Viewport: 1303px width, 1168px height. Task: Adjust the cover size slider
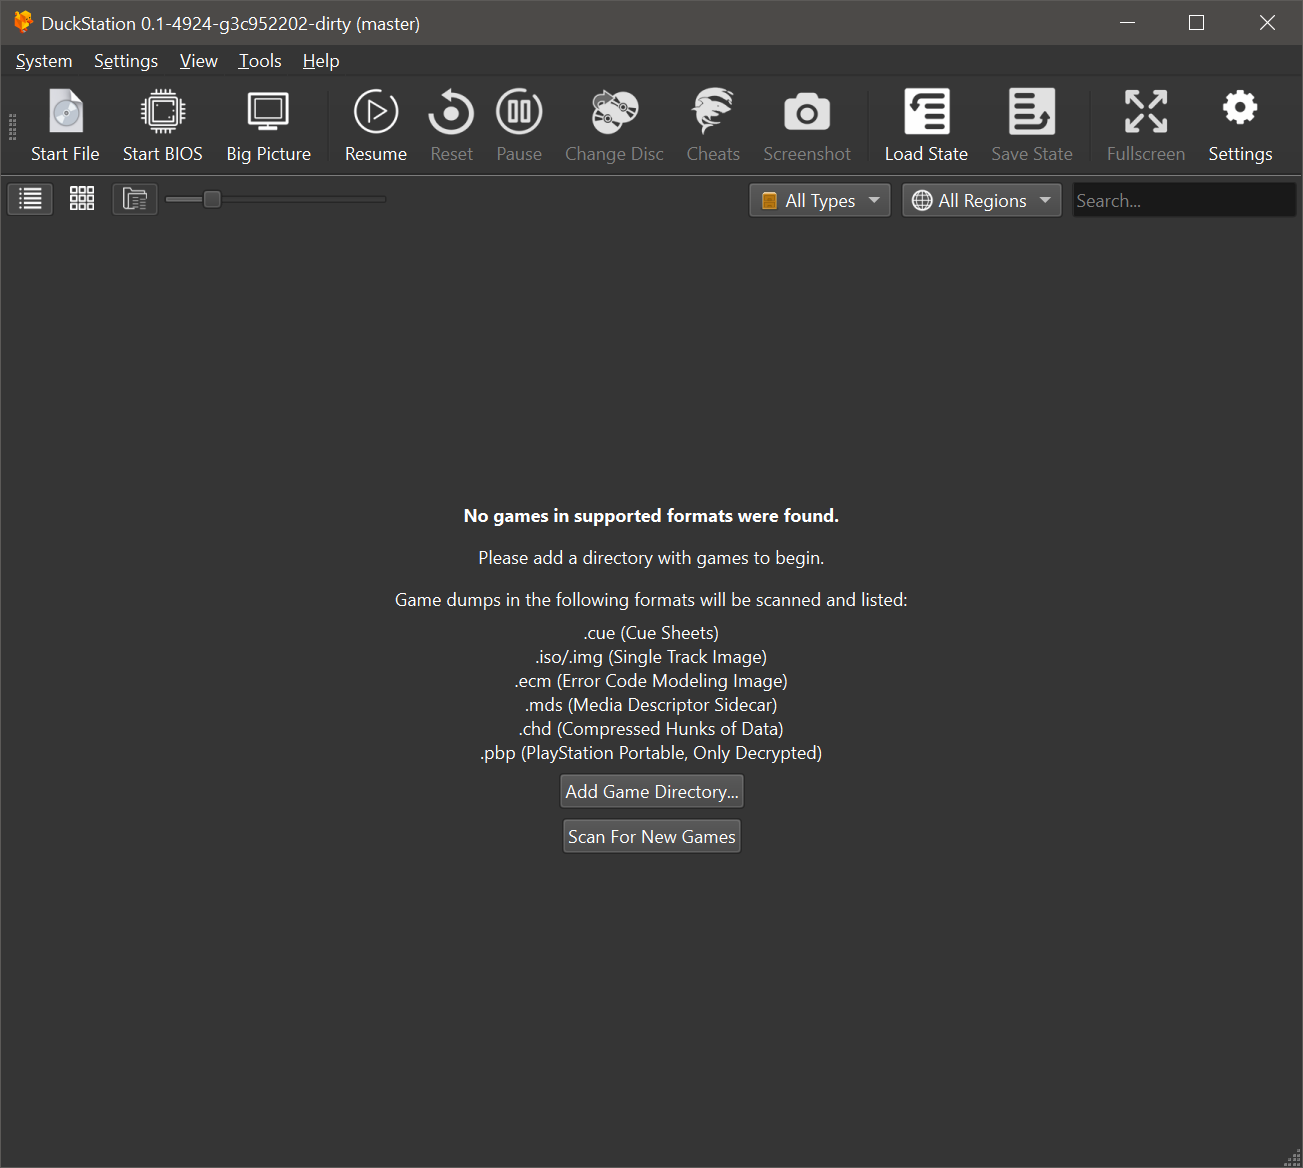[276, 200]
